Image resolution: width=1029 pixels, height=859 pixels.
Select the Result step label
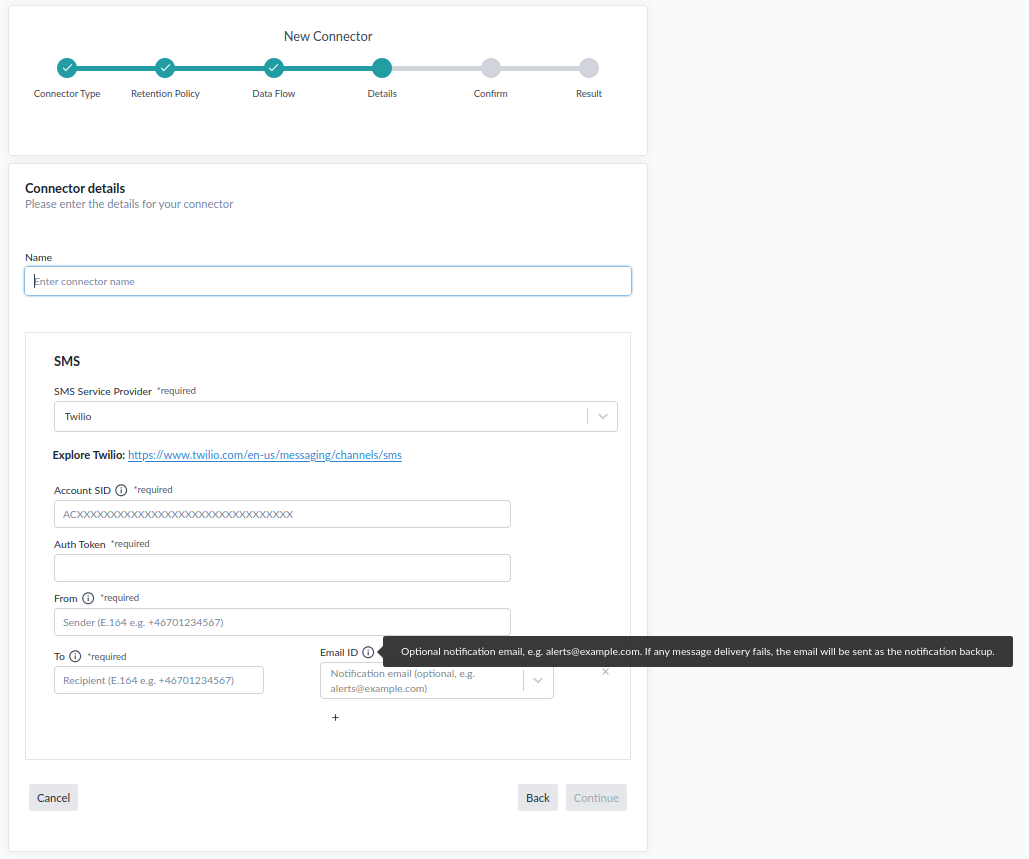point(588,93)
